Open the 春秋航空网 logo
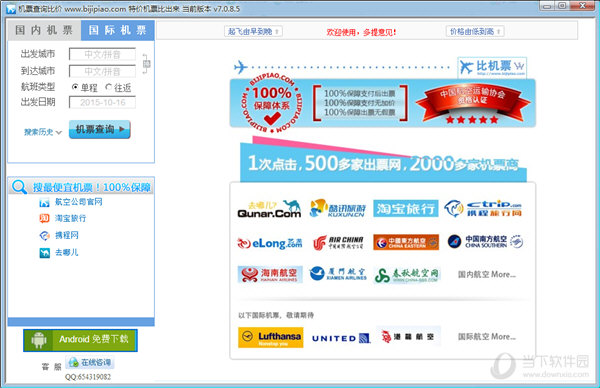The width and height of the screenshot is (600, 388). 407,275
